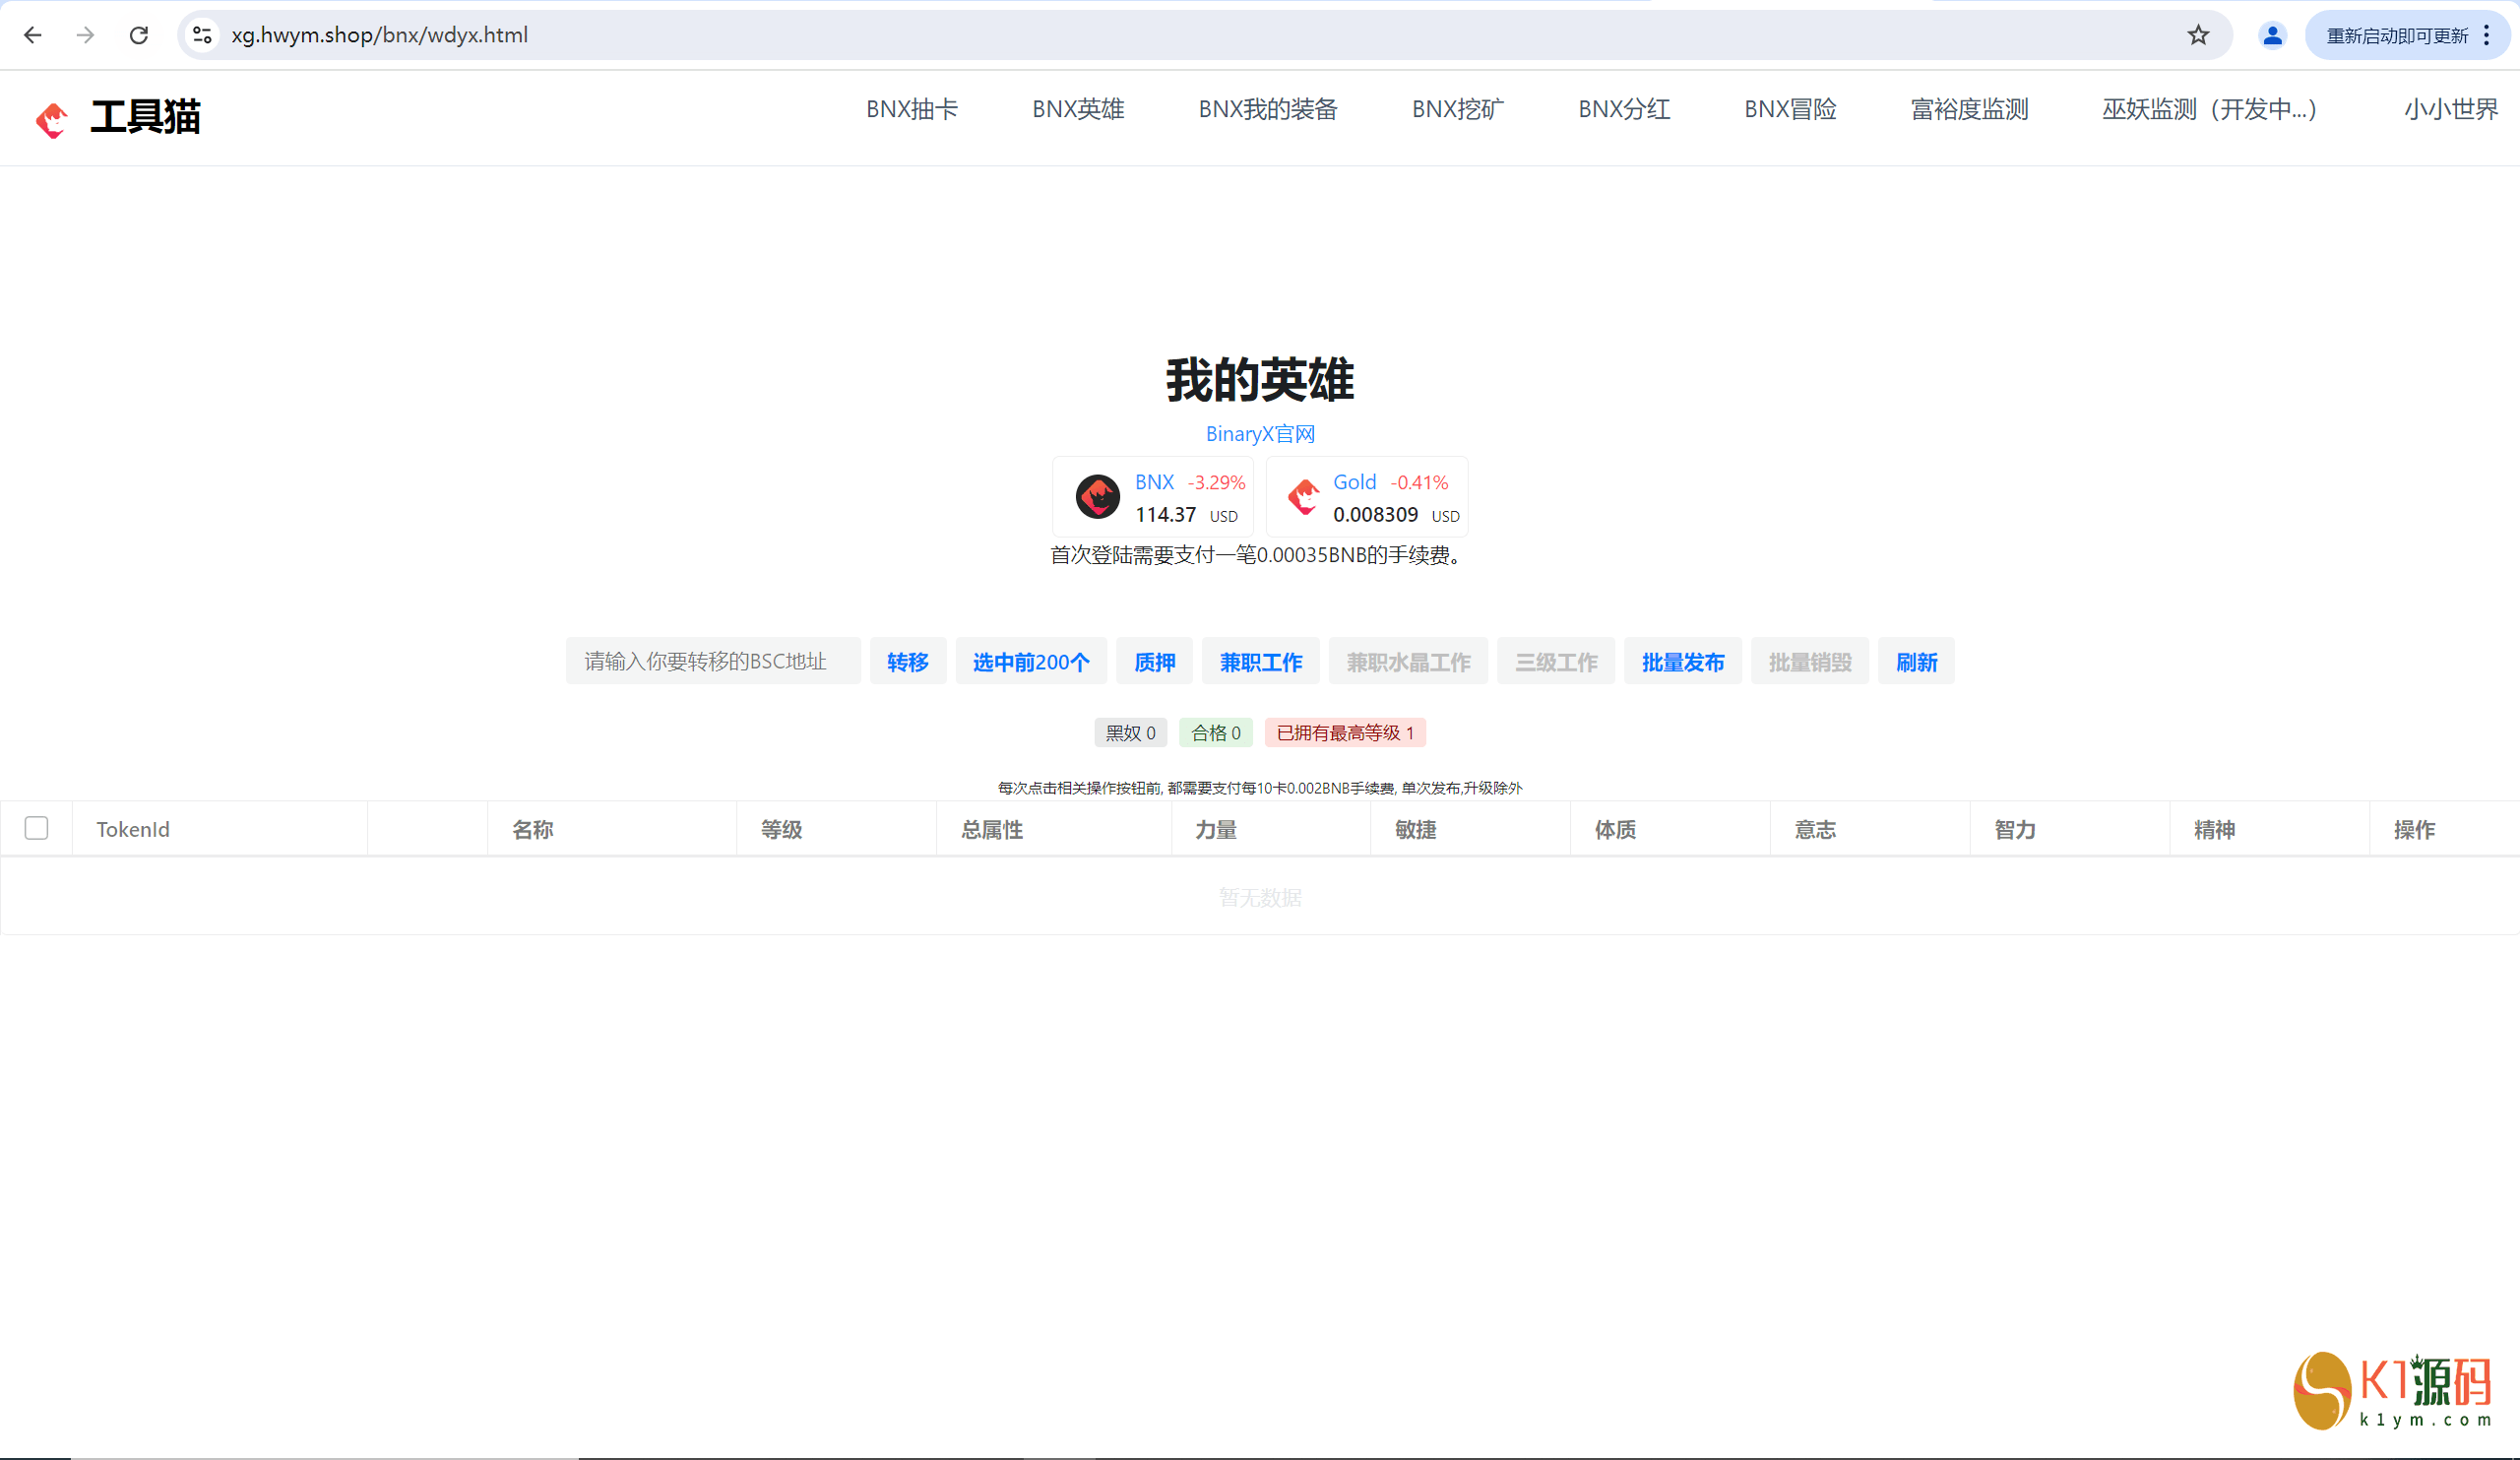Click the BinaryX官网 link
The width and height of the screenshot is (2520, 1460).
click(1260, 434)
